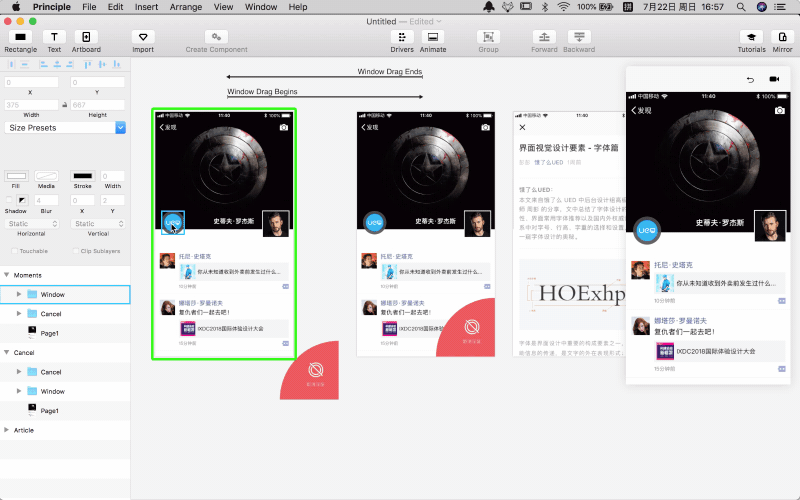Click the record video icon in preview

(773, 79)
